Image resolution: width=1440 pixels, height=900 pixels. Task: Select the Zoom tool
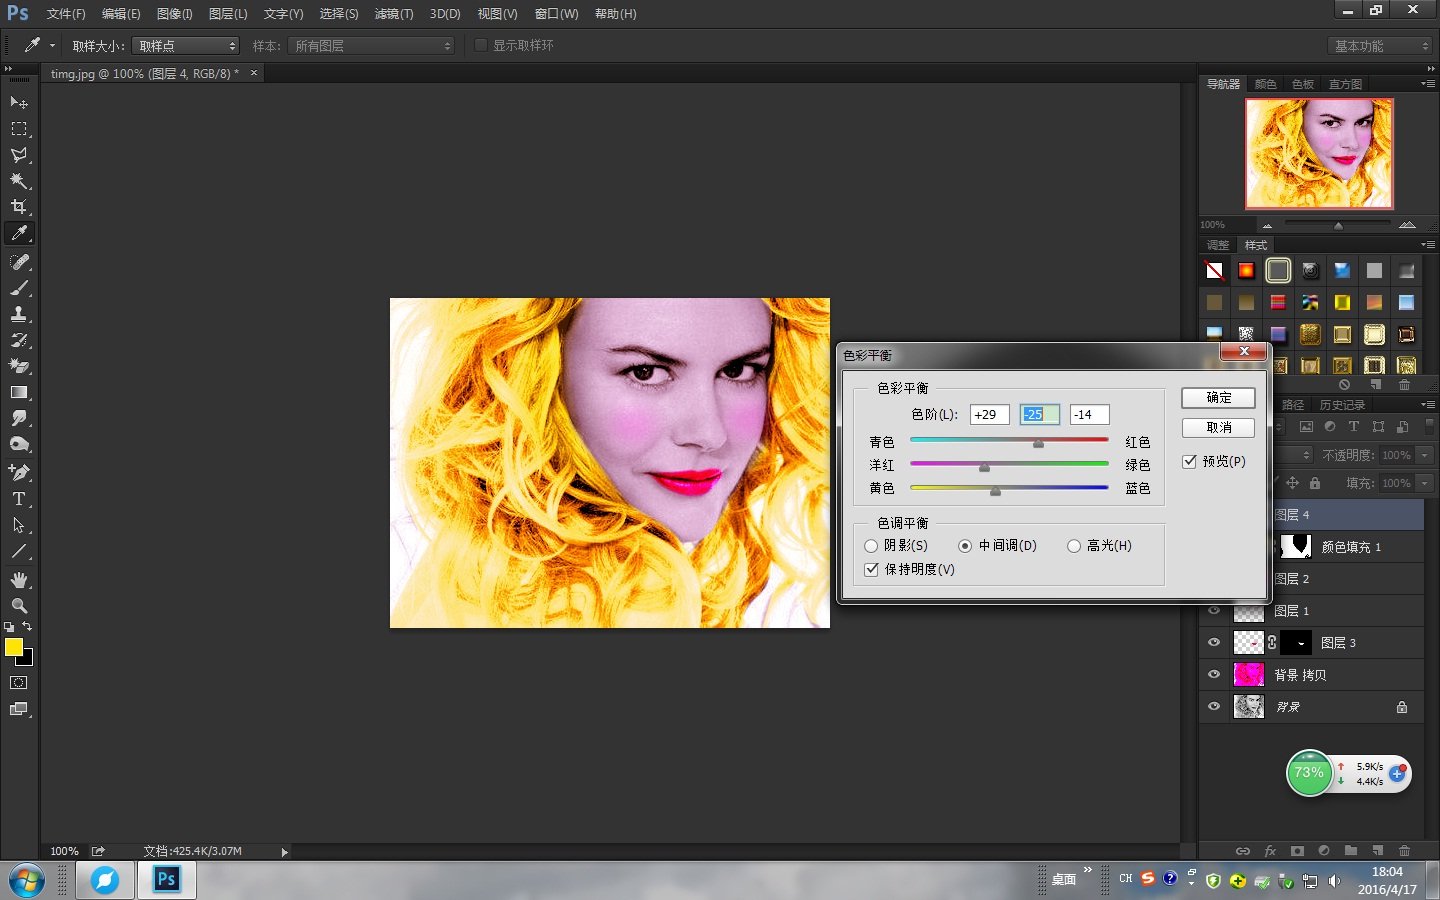[x=20, y=605]
